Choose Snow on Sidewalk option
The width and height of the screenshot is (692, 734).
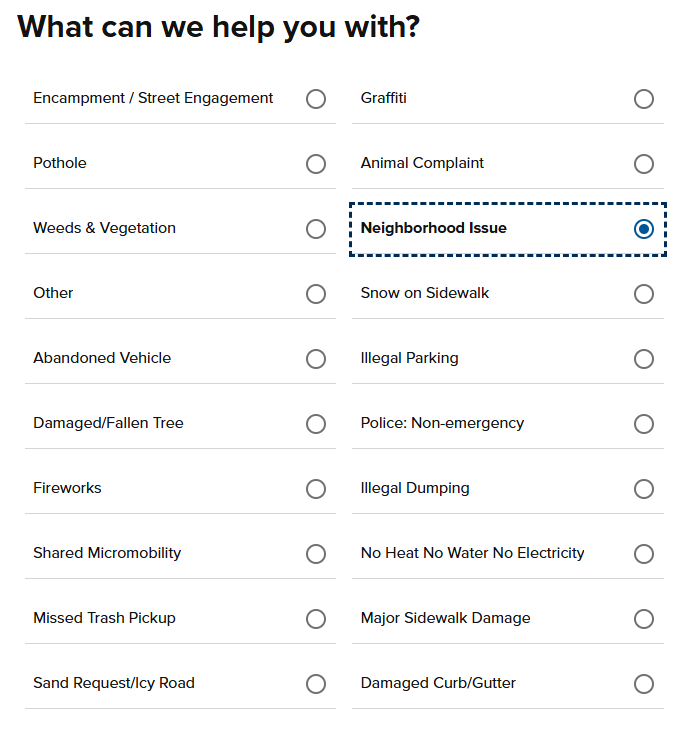pos(644,294)
